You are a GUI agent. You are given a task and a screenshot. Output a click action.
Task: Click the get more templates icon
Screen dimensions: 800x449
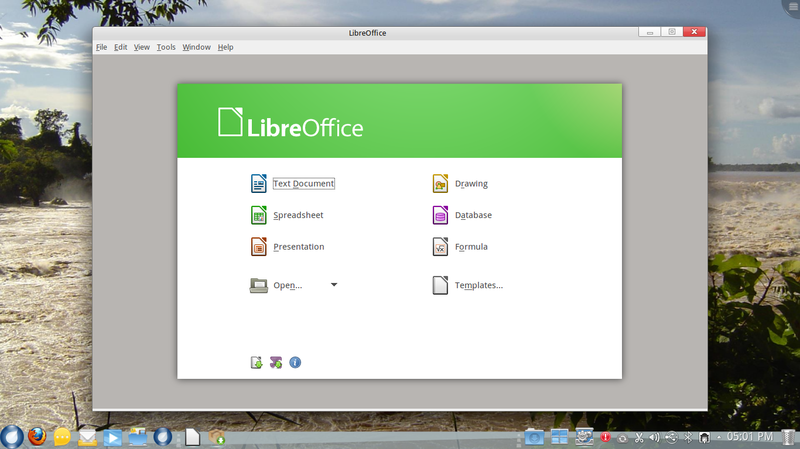pos(257,363)
